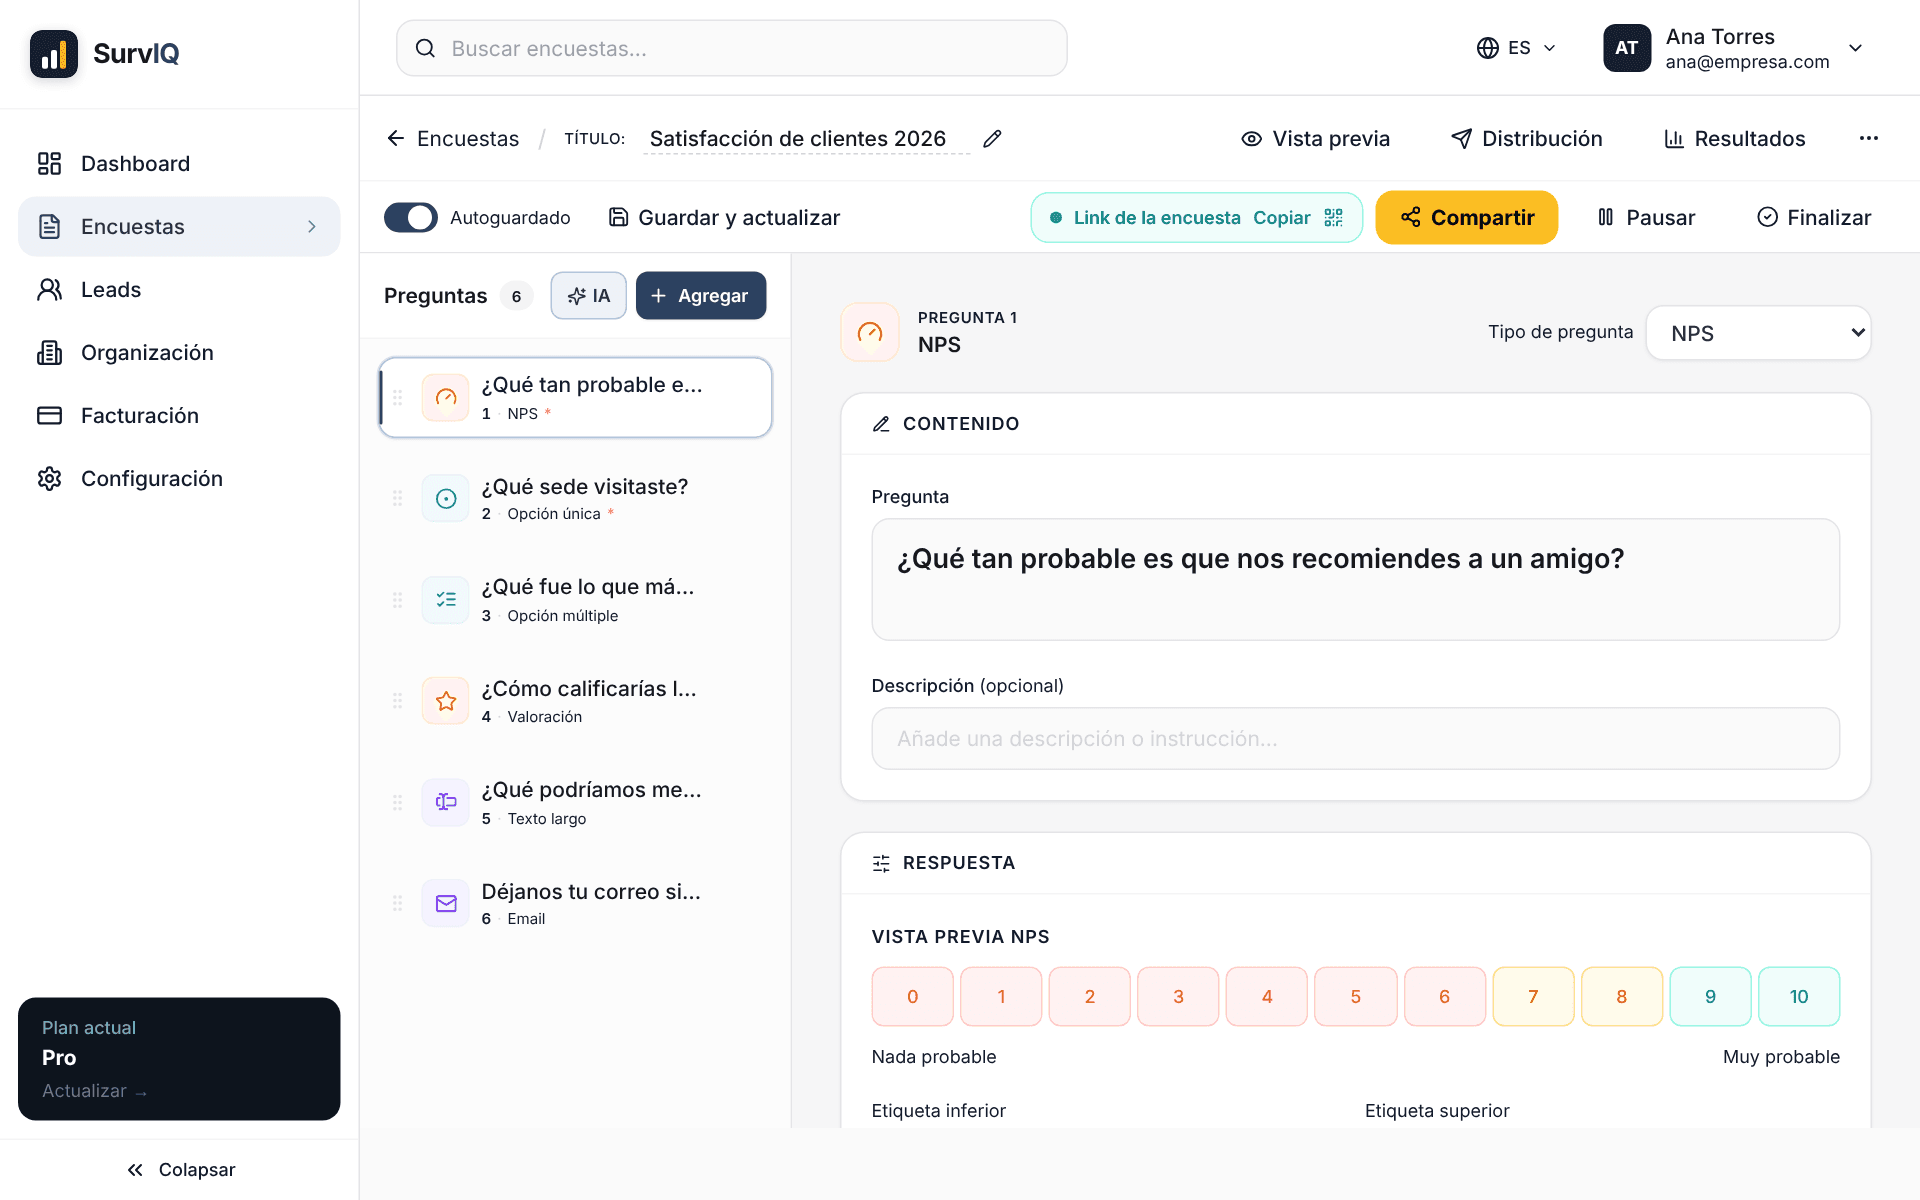Click the single-choice icon for ¿Qué sede visitaste?

(446, 499)
